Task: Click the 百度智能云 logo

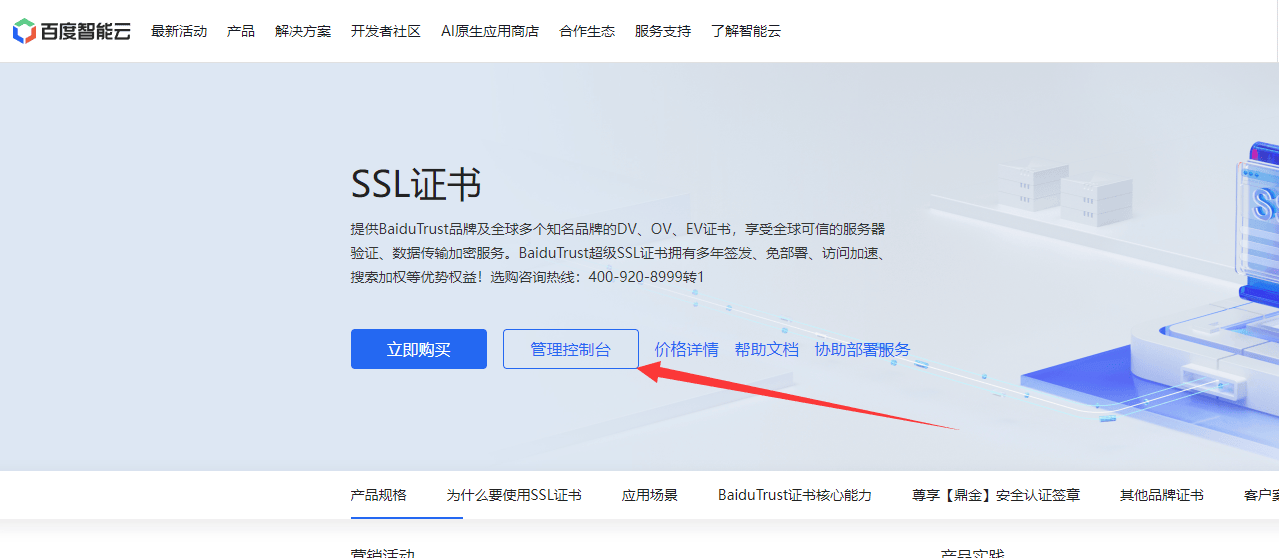Action: [x=71, y=31]
